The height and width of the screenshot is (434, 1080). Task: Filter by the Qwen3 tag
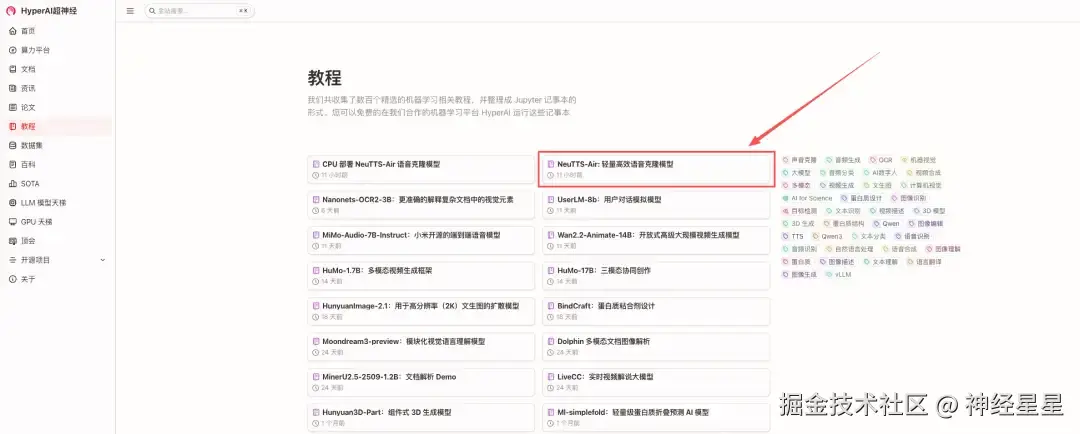tap(827, 236)
